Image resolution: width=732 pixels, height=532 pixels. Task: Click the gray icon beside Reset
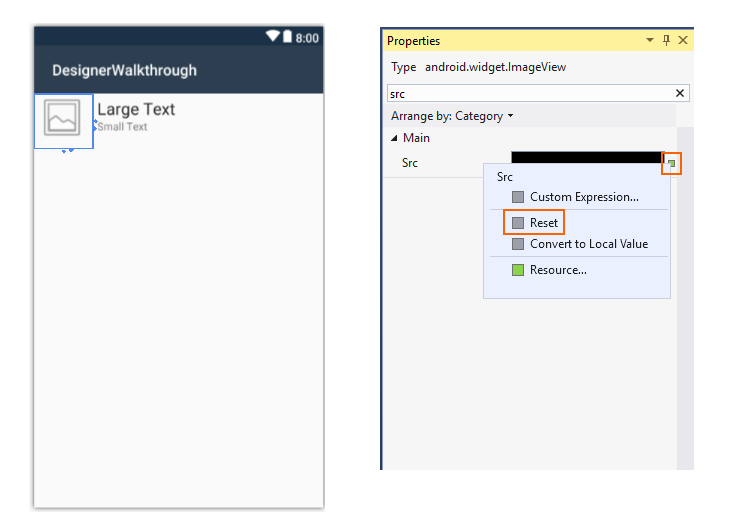tap(518, 223)
